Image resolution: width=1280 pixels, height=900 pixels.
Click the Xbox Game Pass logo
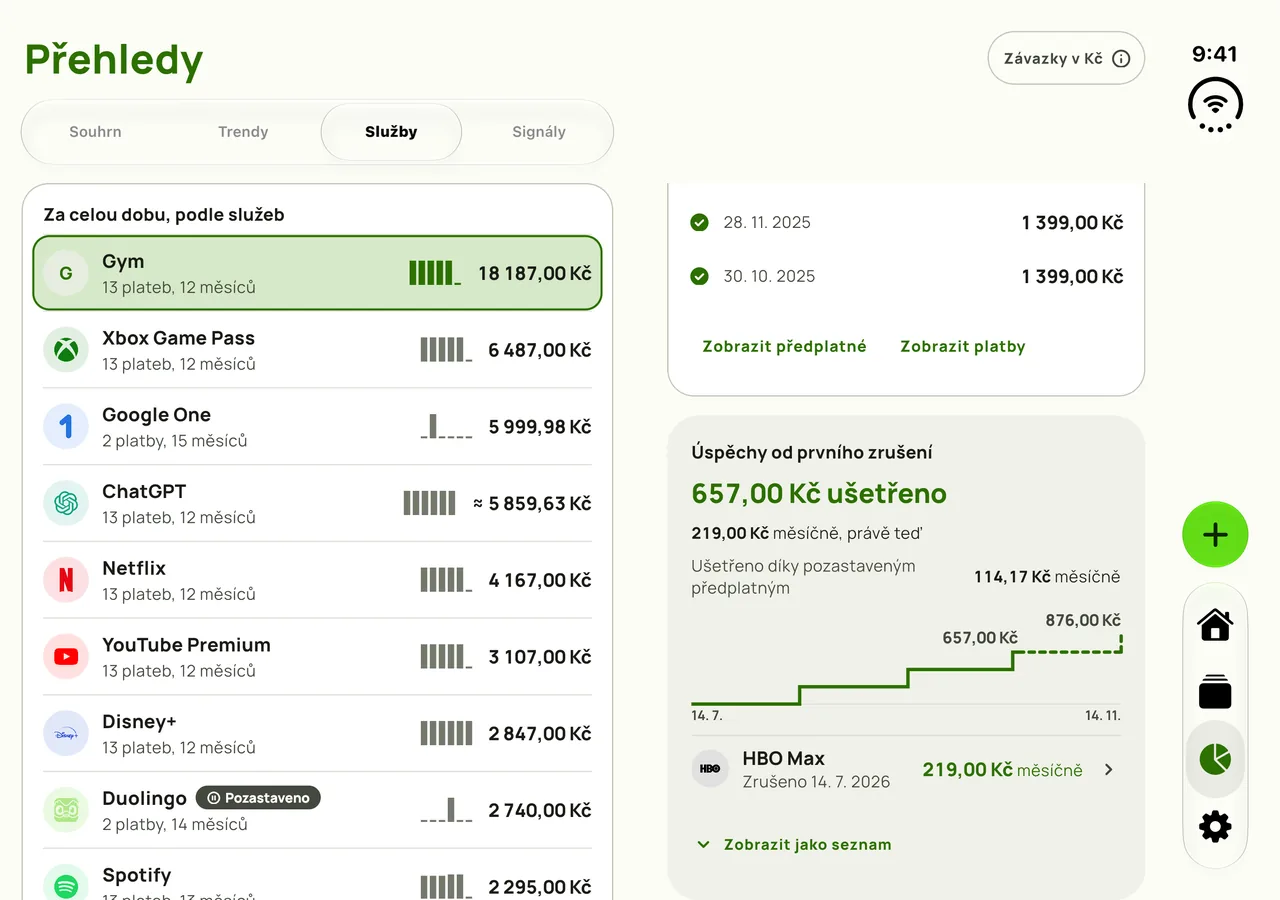point(66,350)
